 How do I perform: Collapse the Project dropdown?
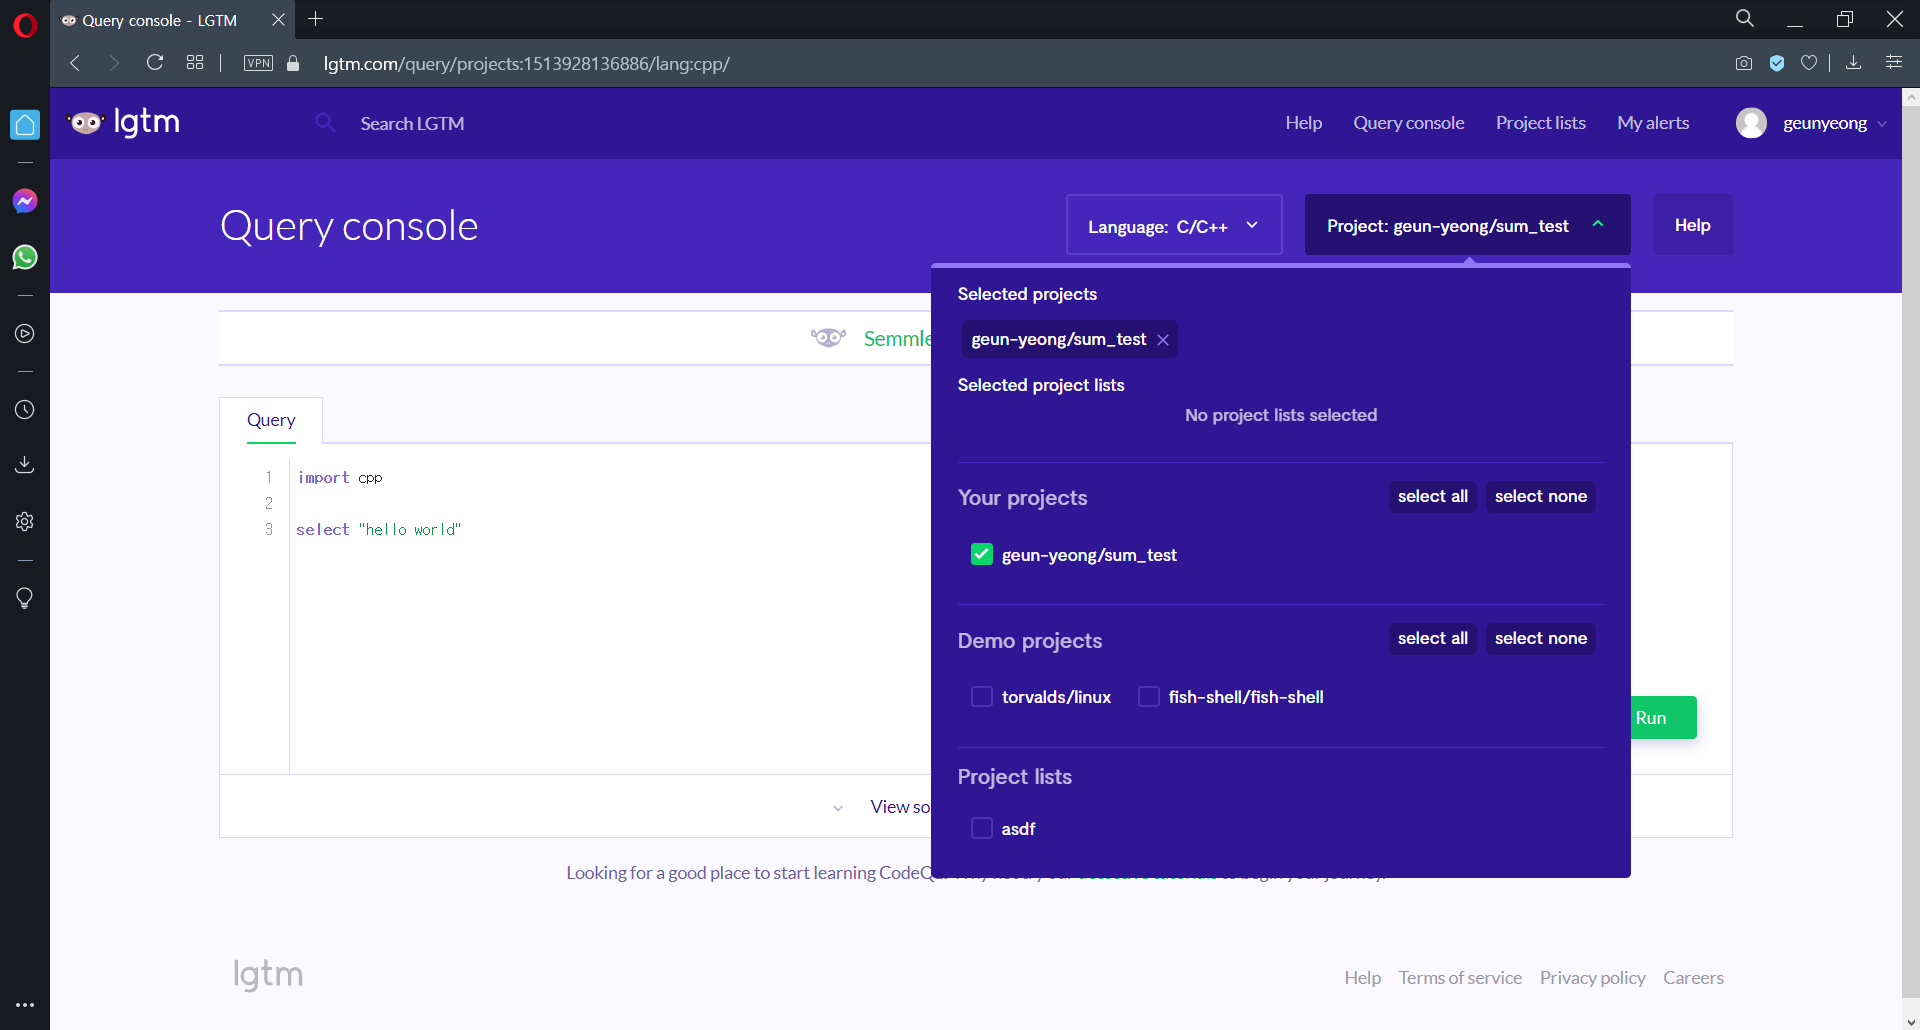(1468, 226)
